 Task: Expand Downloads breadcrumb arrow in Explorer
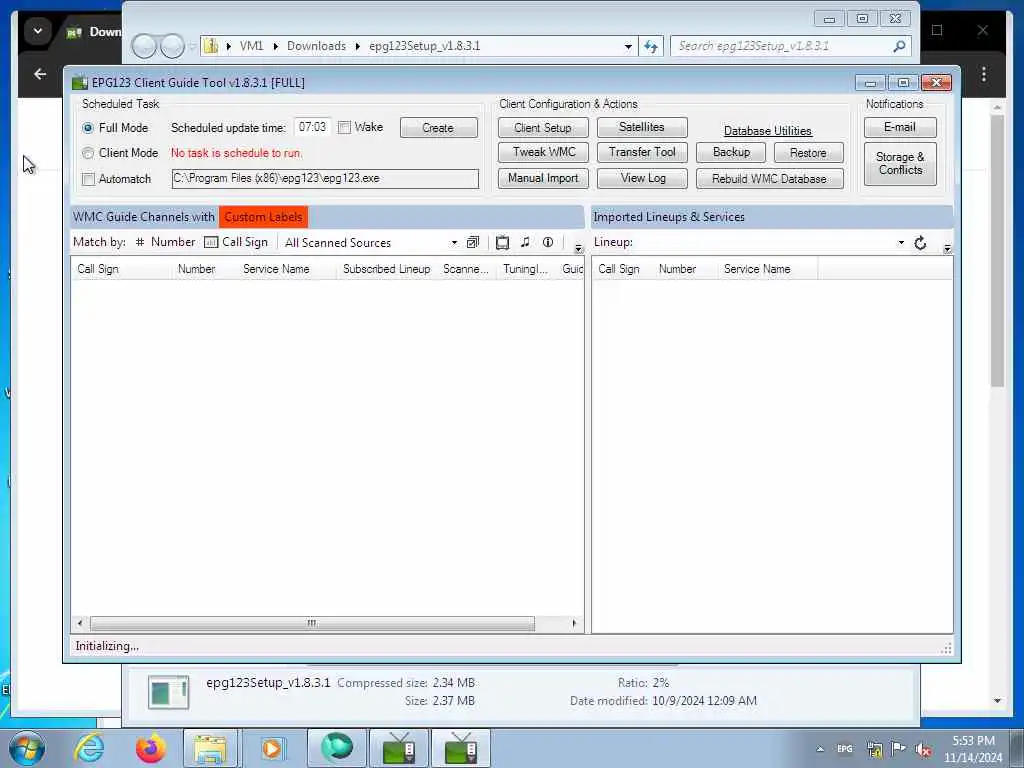coord(358,46)
